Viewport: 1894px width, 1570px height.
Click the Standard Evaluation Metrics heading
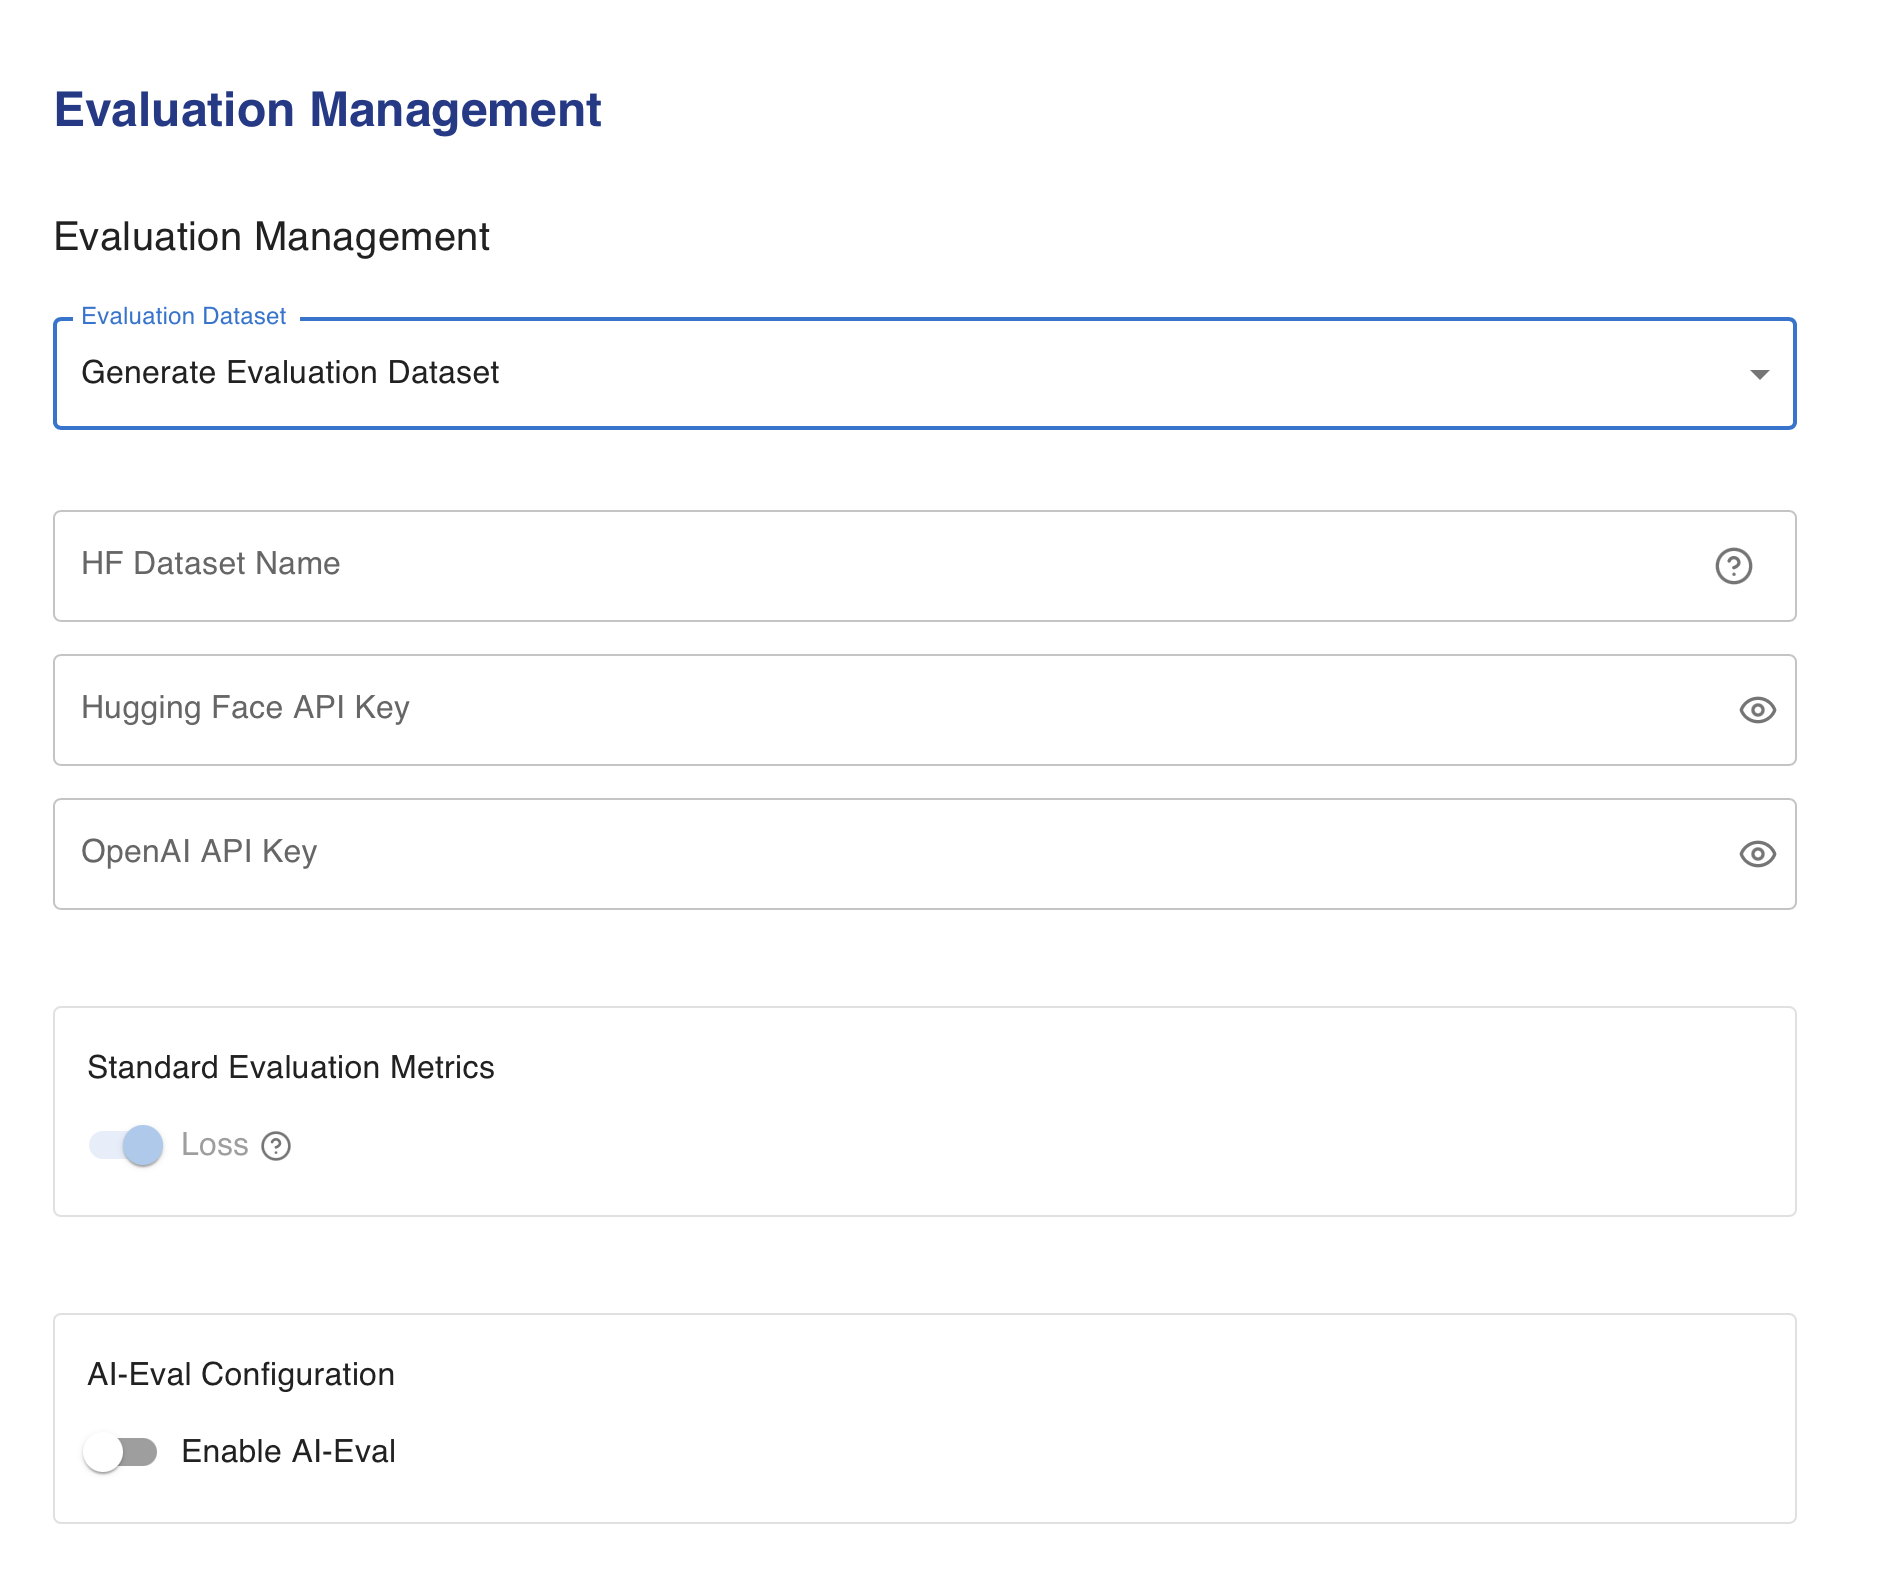291,1068
